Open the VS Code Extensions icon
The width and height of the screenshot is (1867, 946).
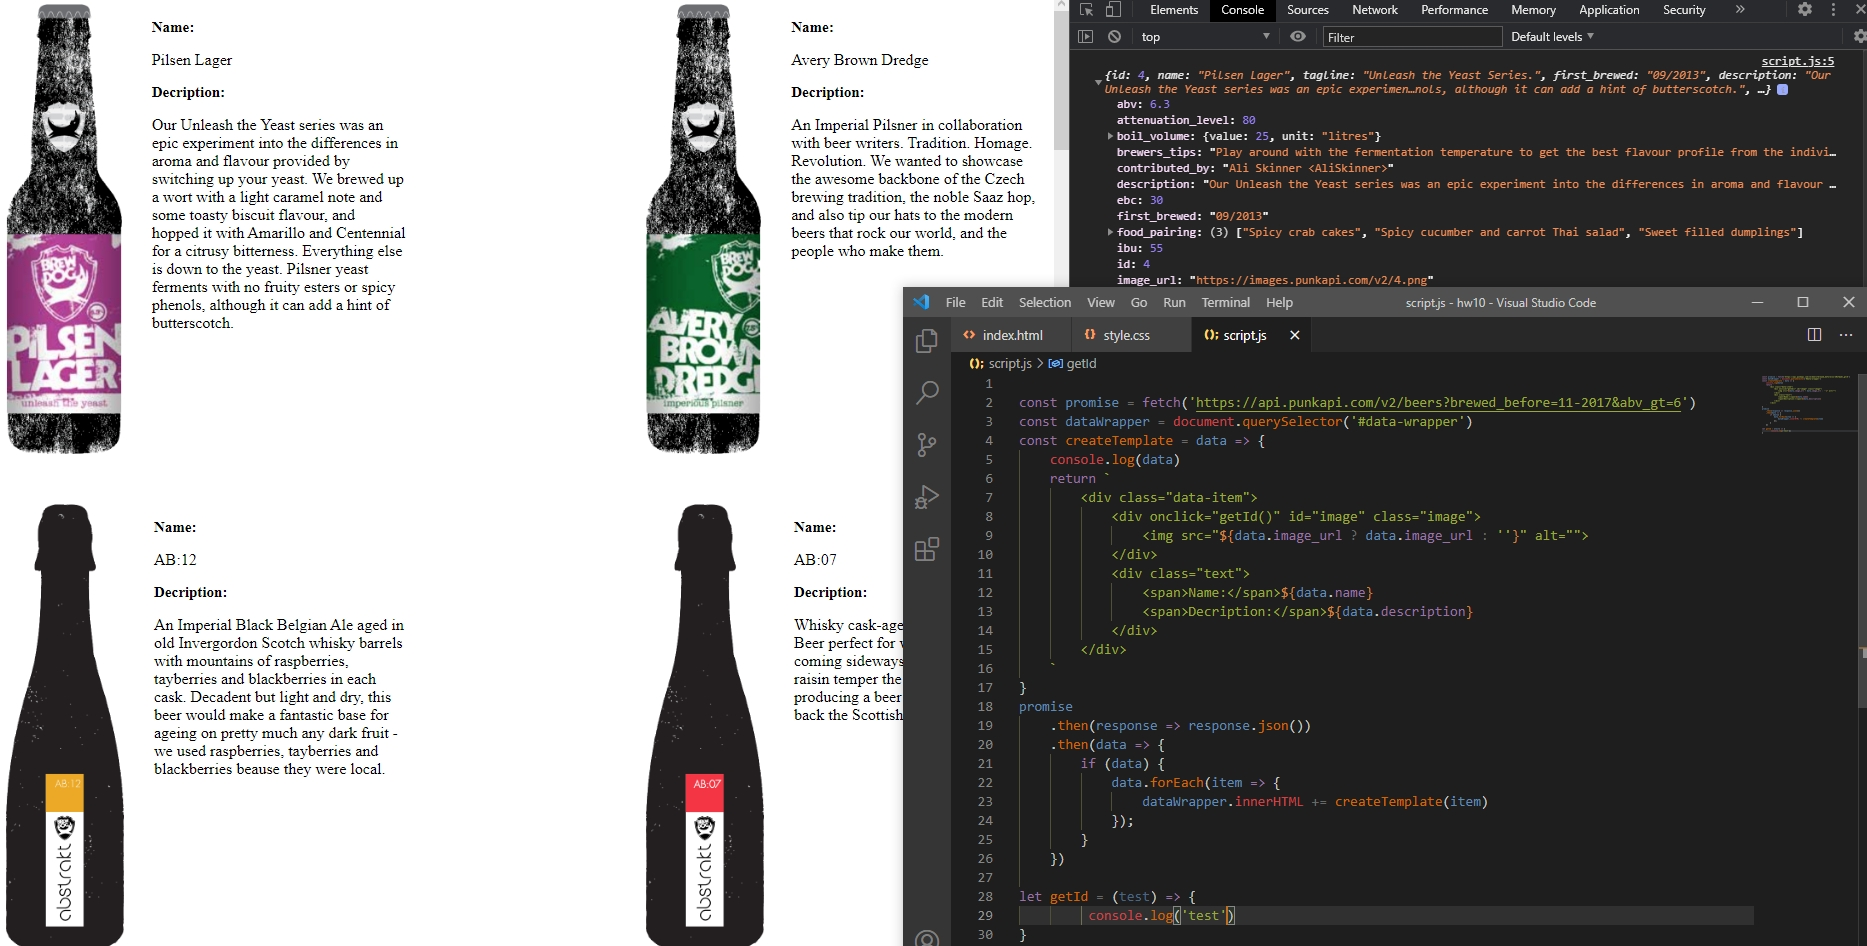point(927,549)
